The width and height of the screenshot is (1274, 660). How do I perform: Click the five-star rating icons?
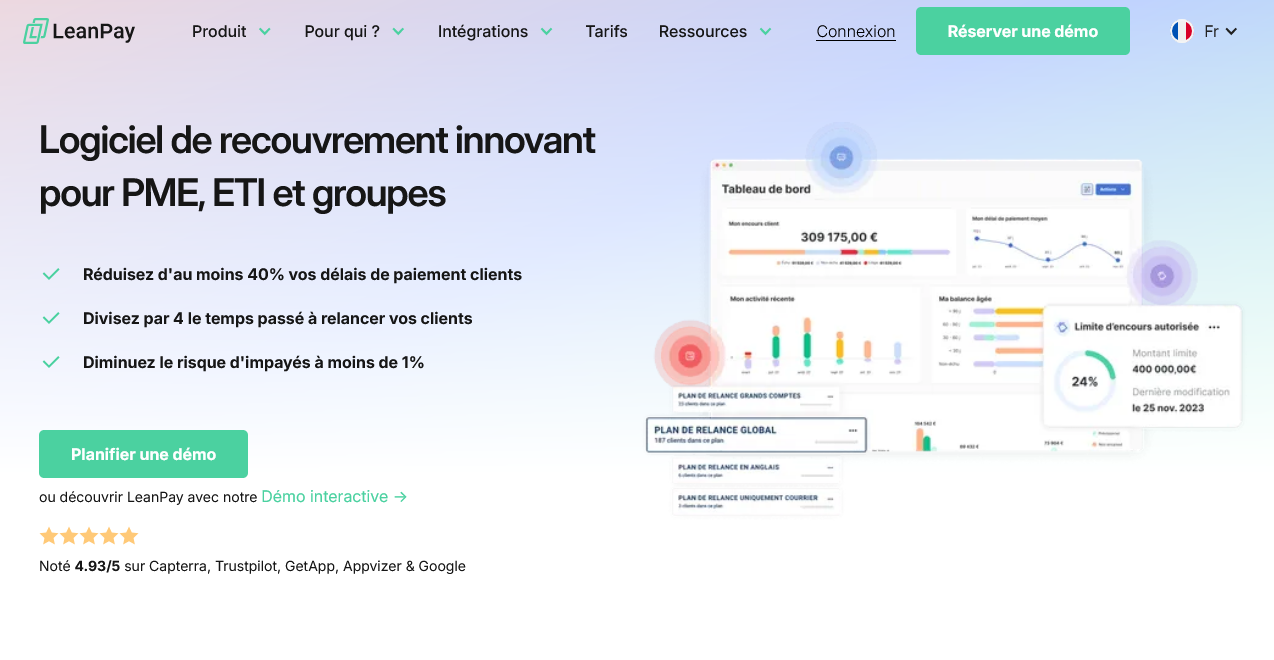point(88,536)
